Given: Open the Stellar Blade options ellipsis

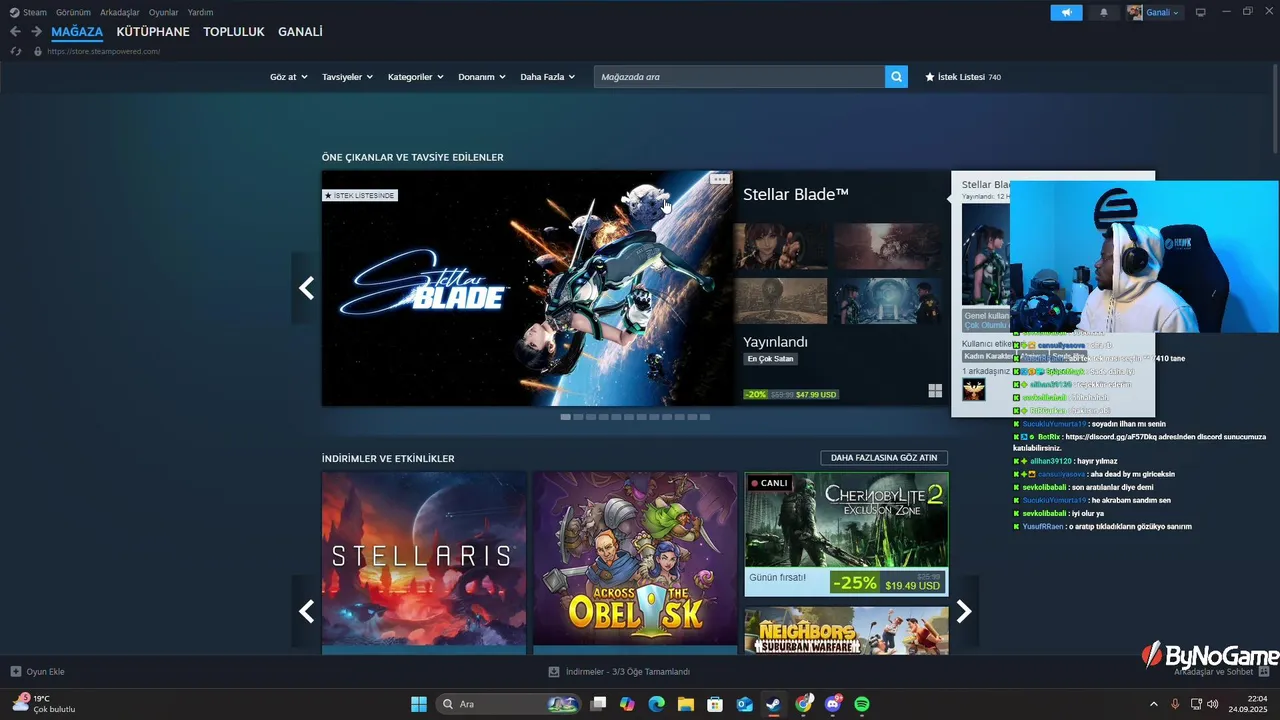Looking at the screenshot, I should click(x=720, y=179).
